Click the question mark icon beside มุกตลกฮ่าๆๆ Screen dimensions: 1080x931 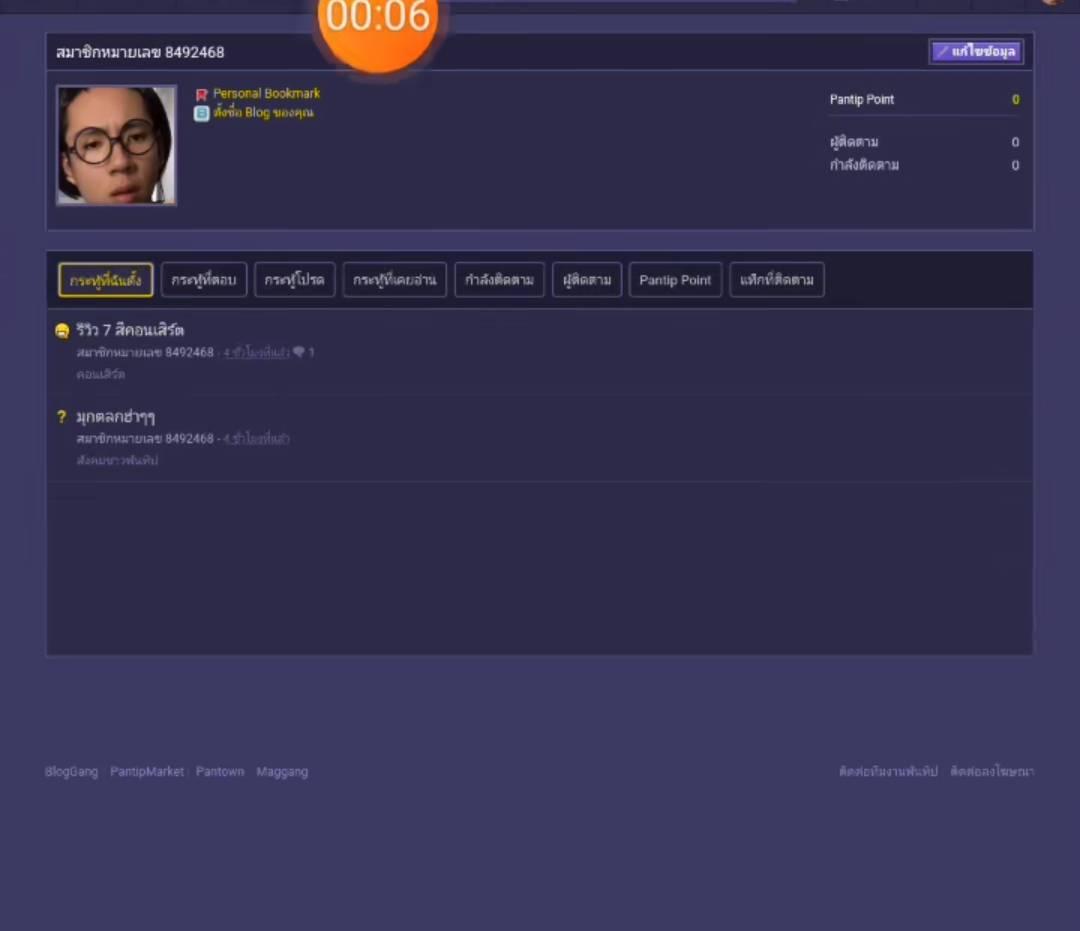(61, 417)
